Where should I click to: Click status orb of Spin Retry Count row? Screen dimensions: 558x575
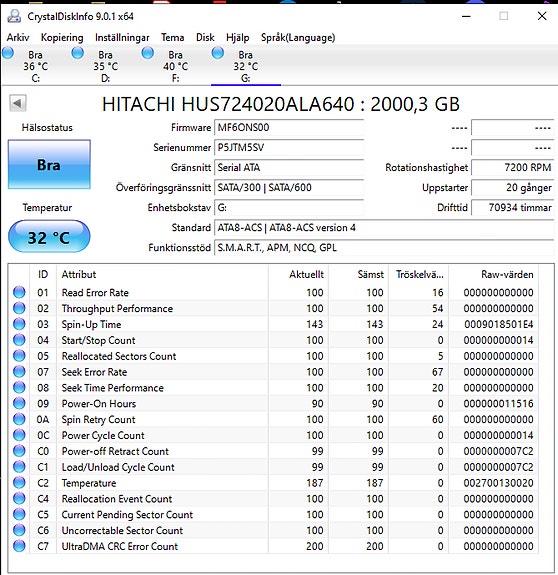pyautogui.click(x=19, y=419)
